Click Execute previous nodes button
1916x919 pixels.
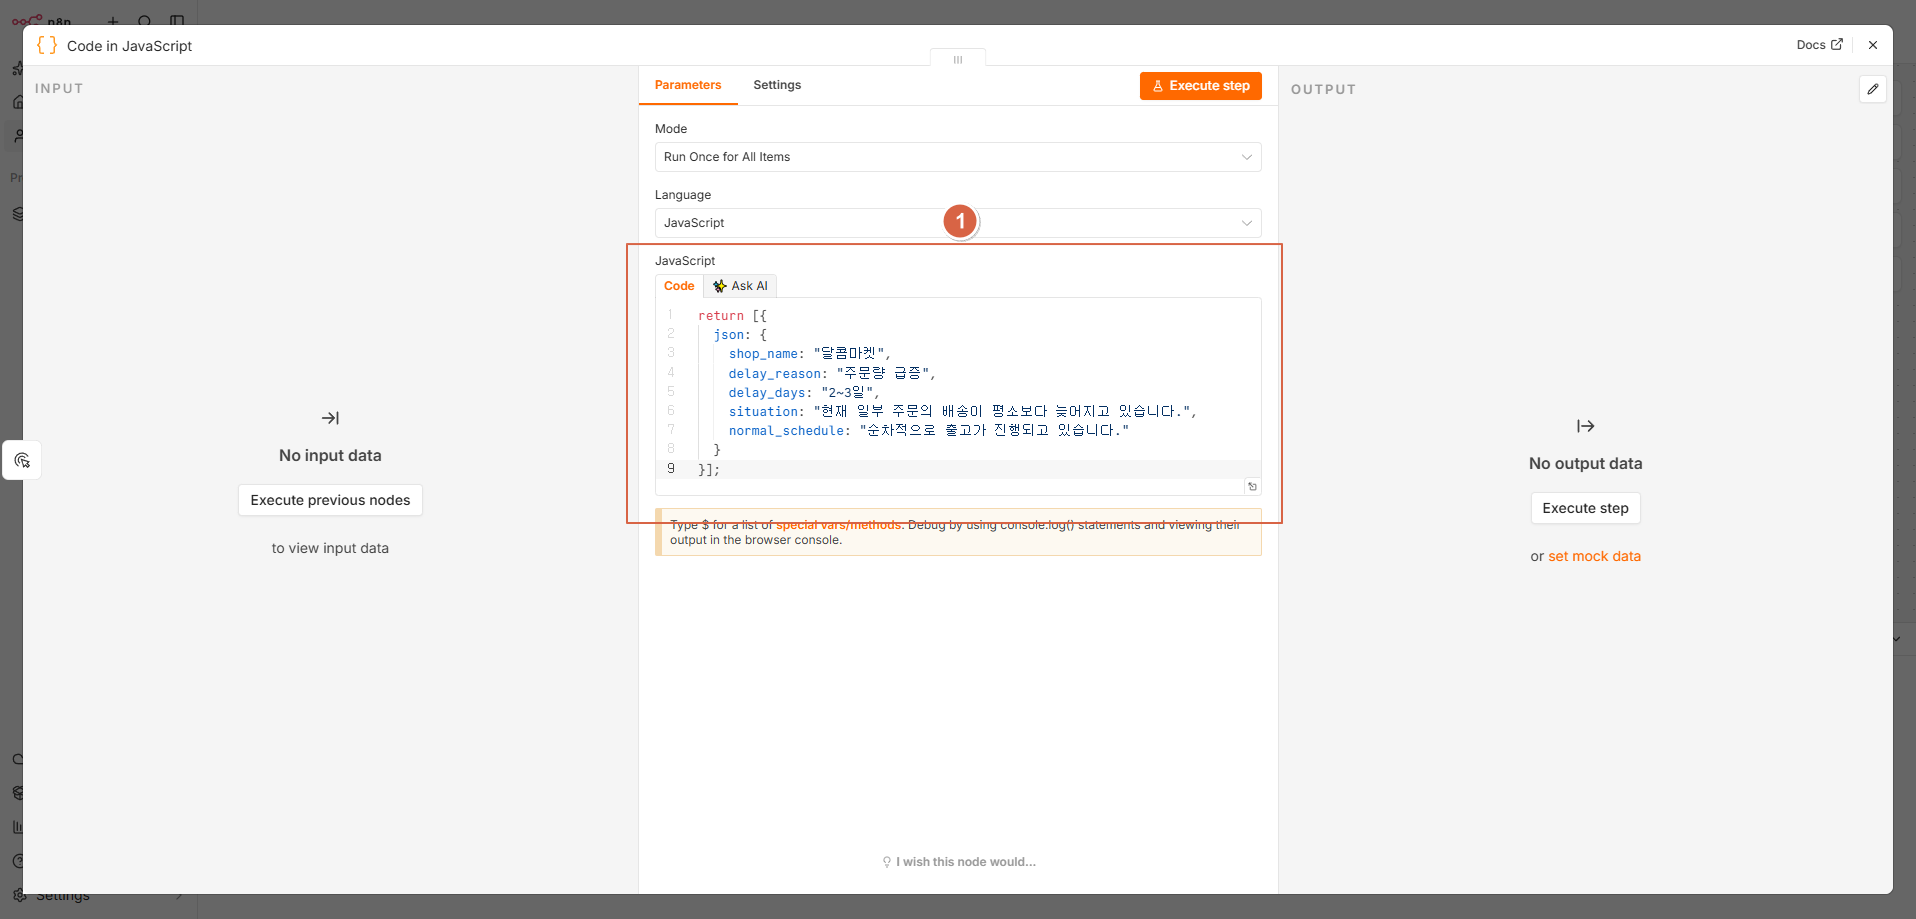tap(330, 500)
